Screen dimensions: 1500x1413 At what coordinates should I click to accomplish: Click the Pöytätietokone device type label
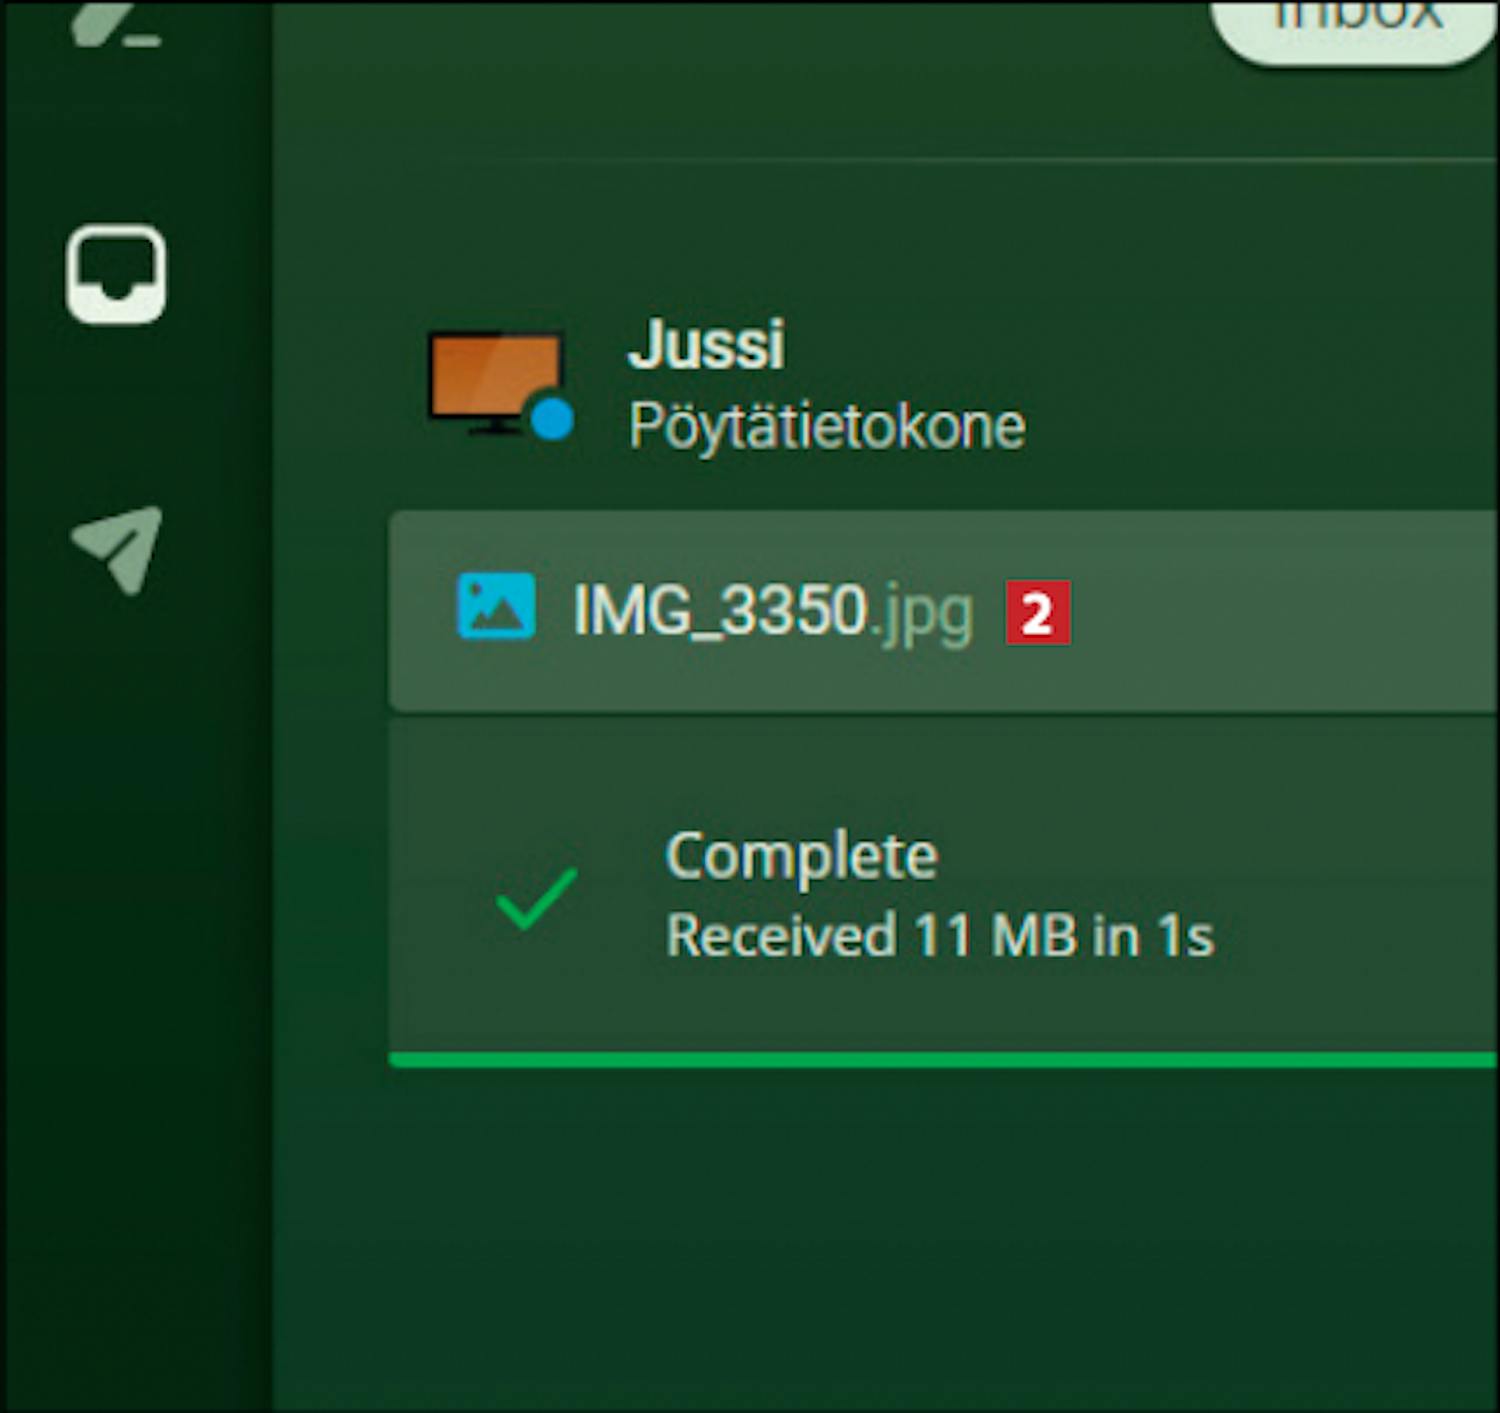pos(827,427)
